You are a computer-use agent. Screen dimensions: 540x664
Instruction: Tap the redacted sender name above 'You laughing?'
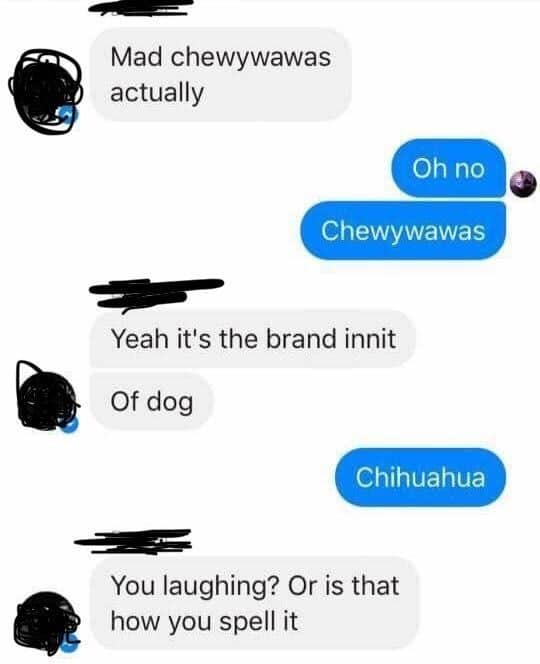[x=133, y=542]
